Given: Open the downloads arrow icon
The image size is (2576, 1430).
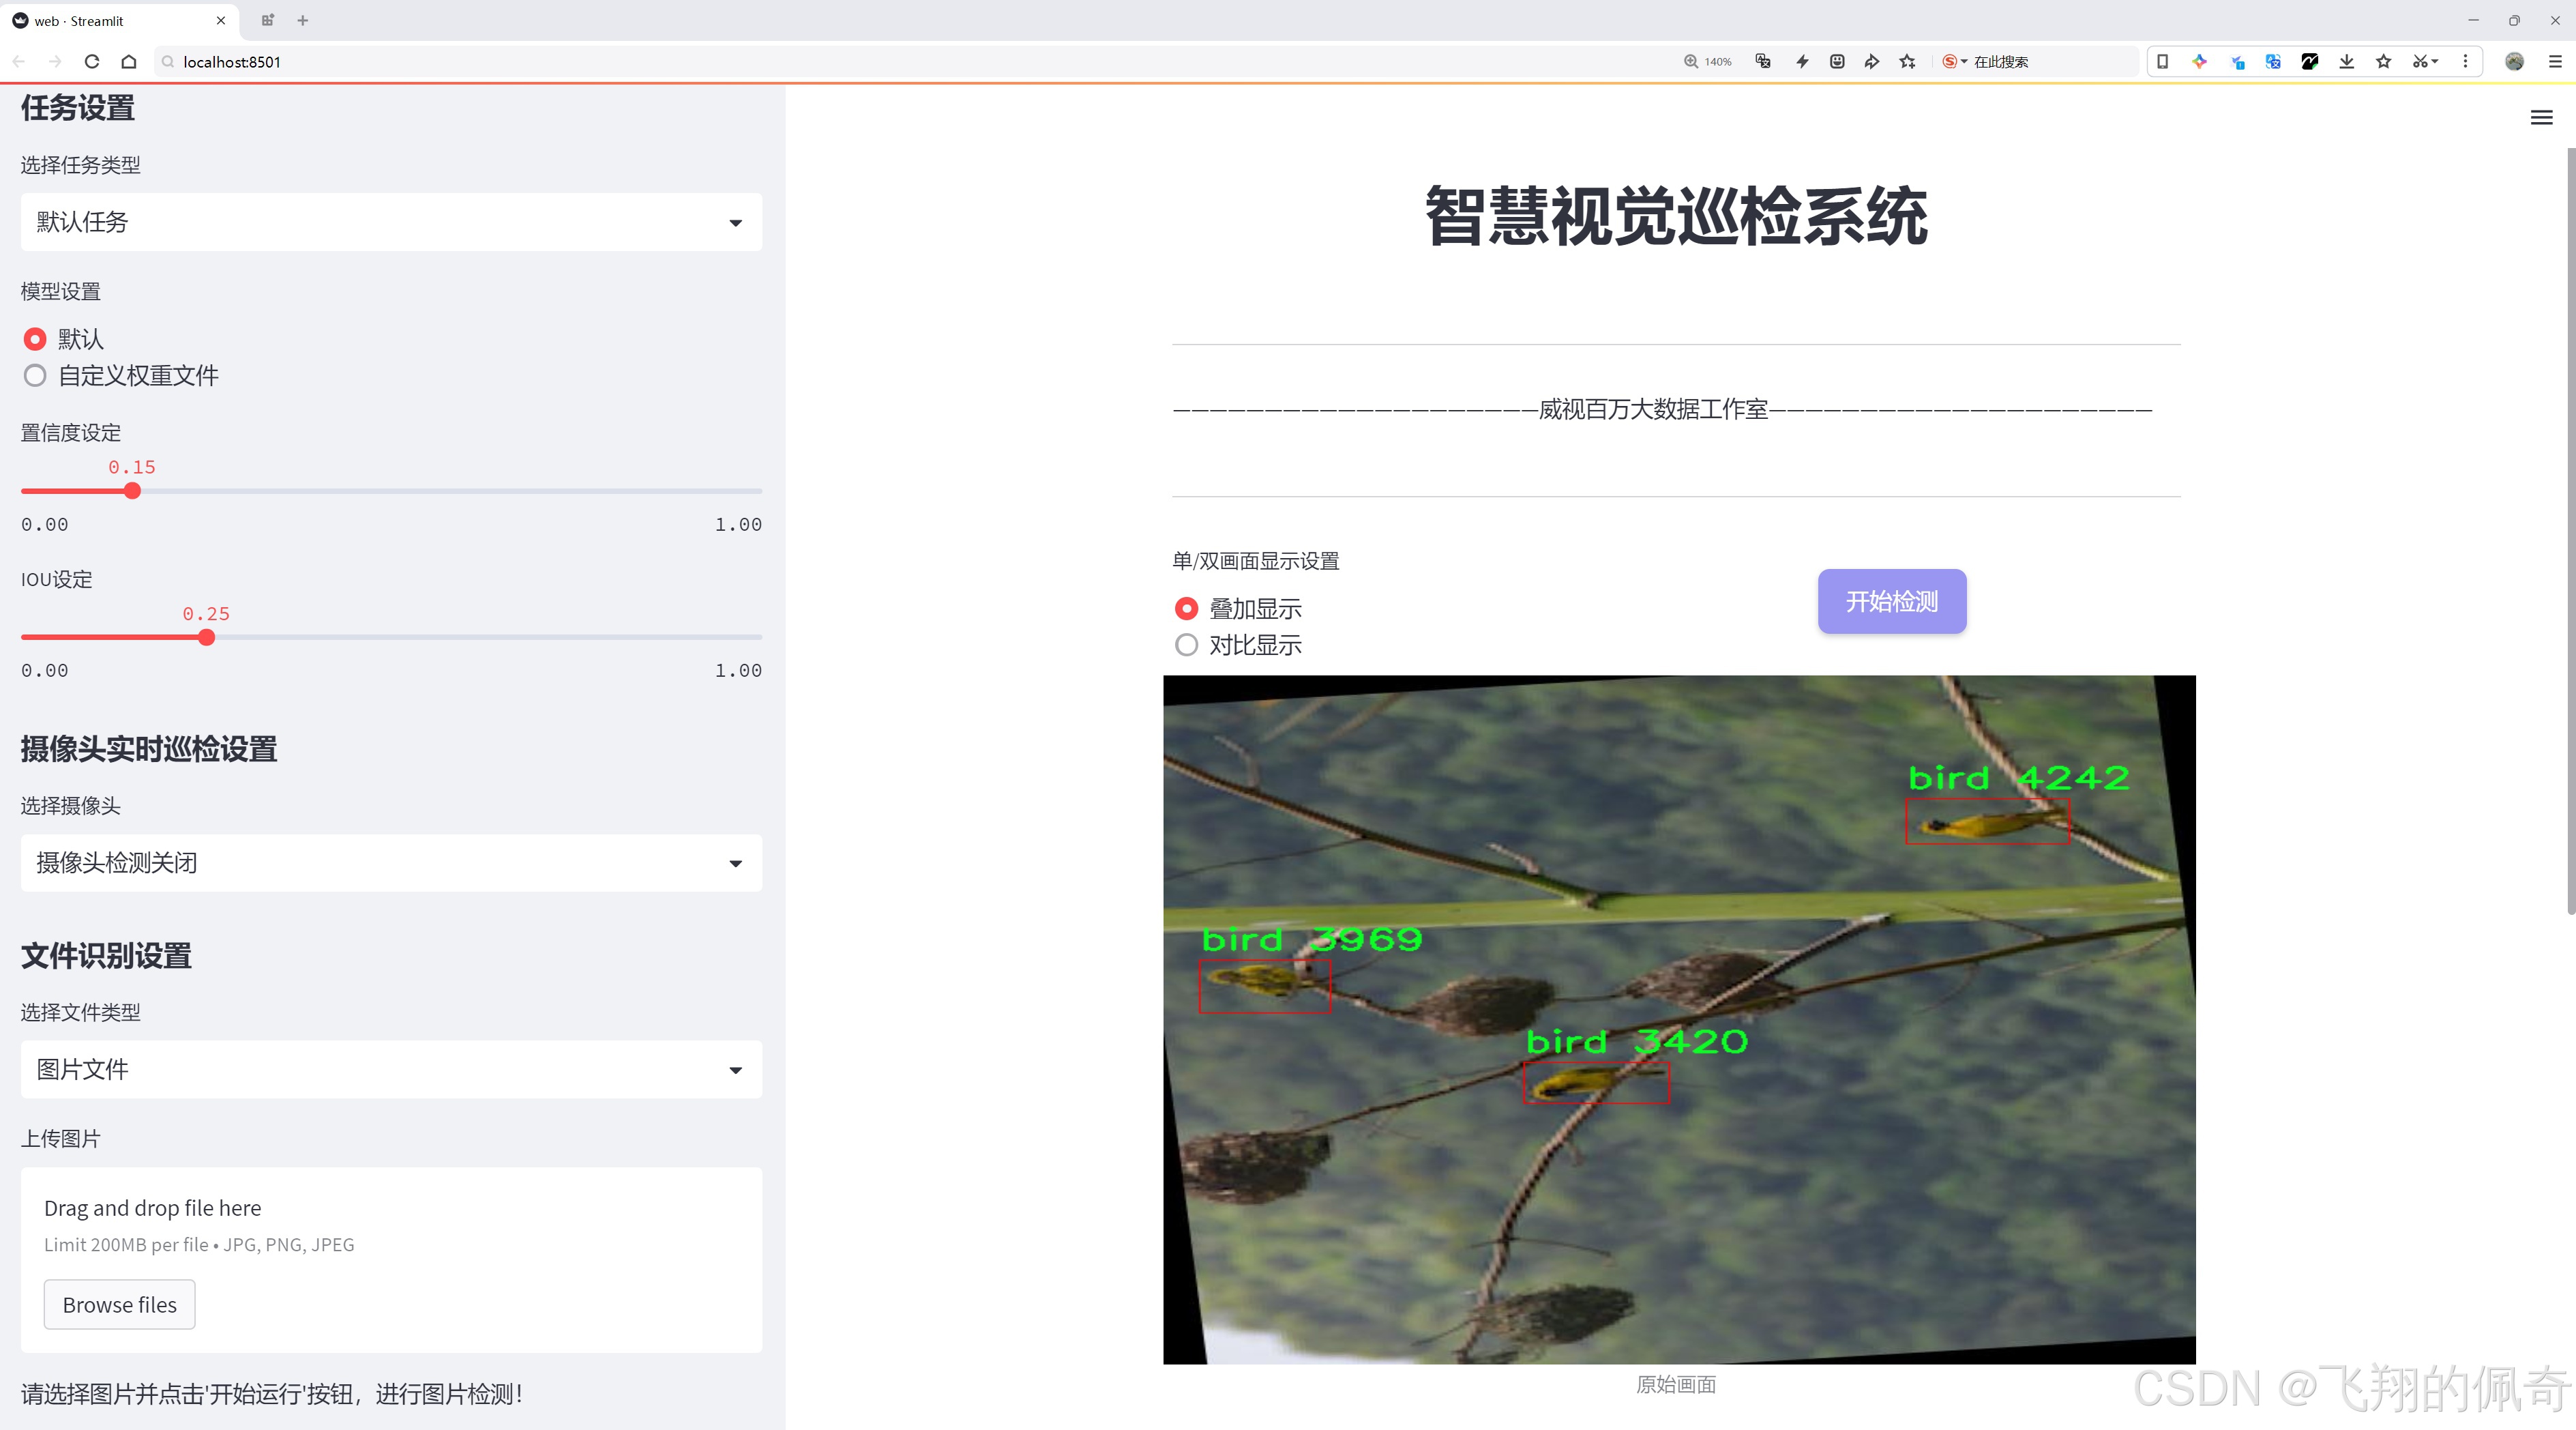Looking at the screenshot, I should click(2347, 61).
